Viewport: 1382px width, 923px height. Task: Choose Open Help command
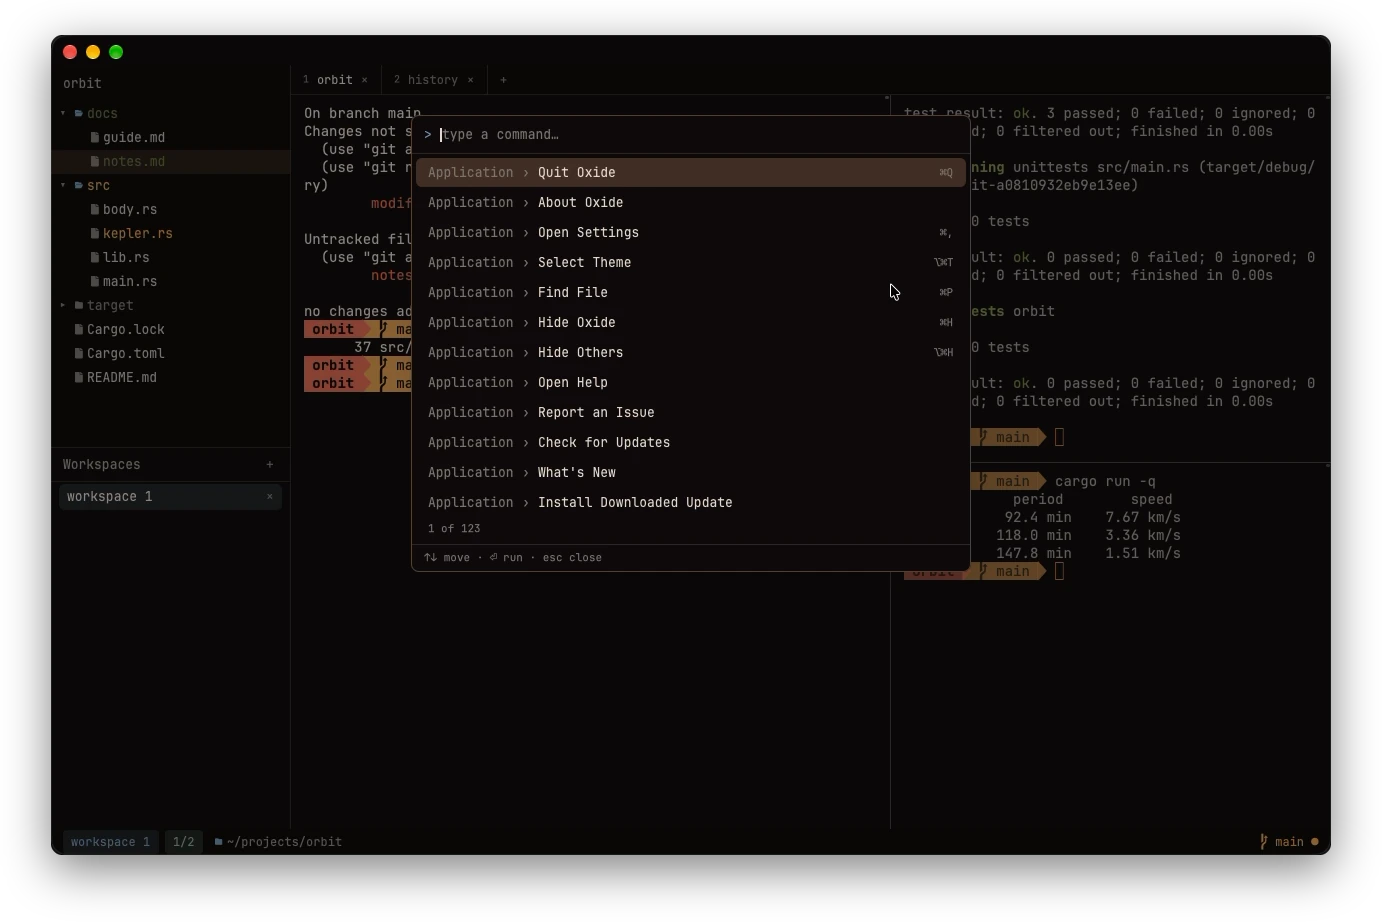click(x=691, y=382)
